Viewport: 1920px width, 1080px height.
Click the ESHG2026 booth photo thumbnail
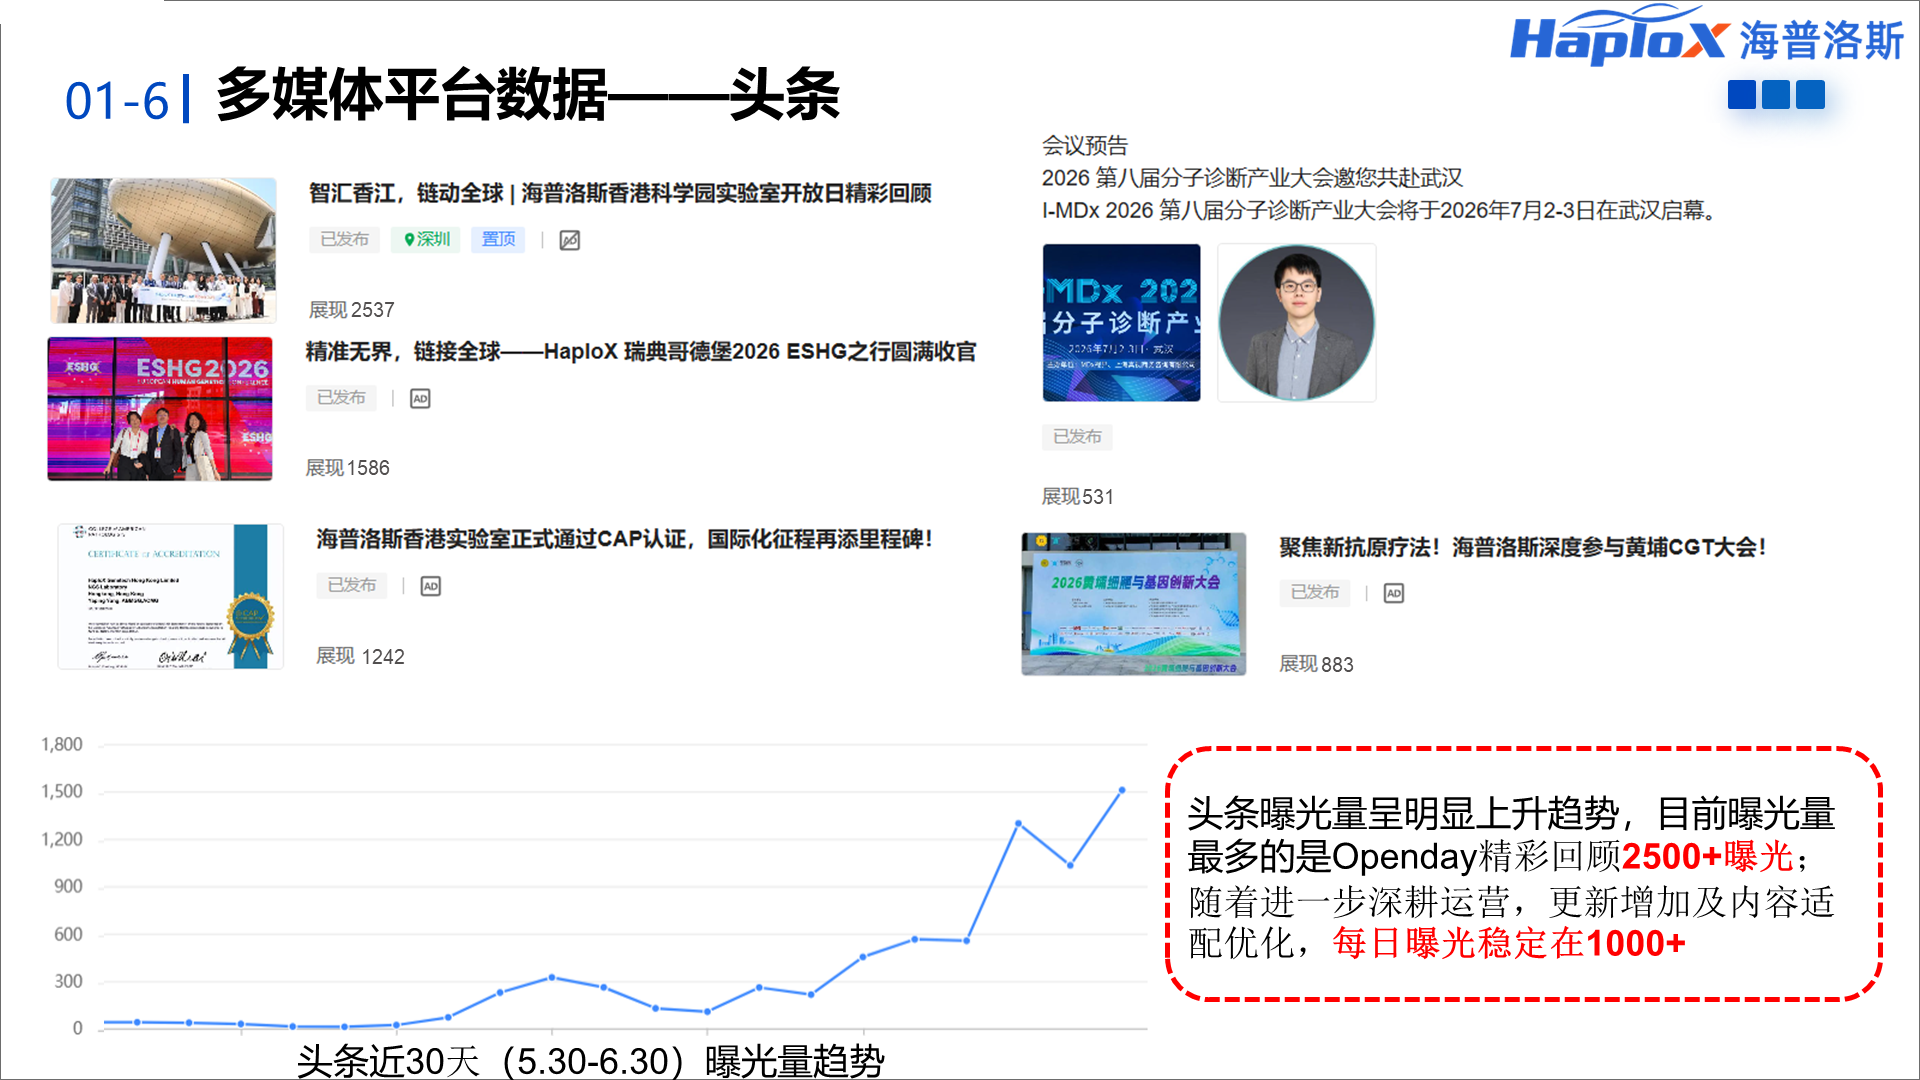[x=160, y=409]
